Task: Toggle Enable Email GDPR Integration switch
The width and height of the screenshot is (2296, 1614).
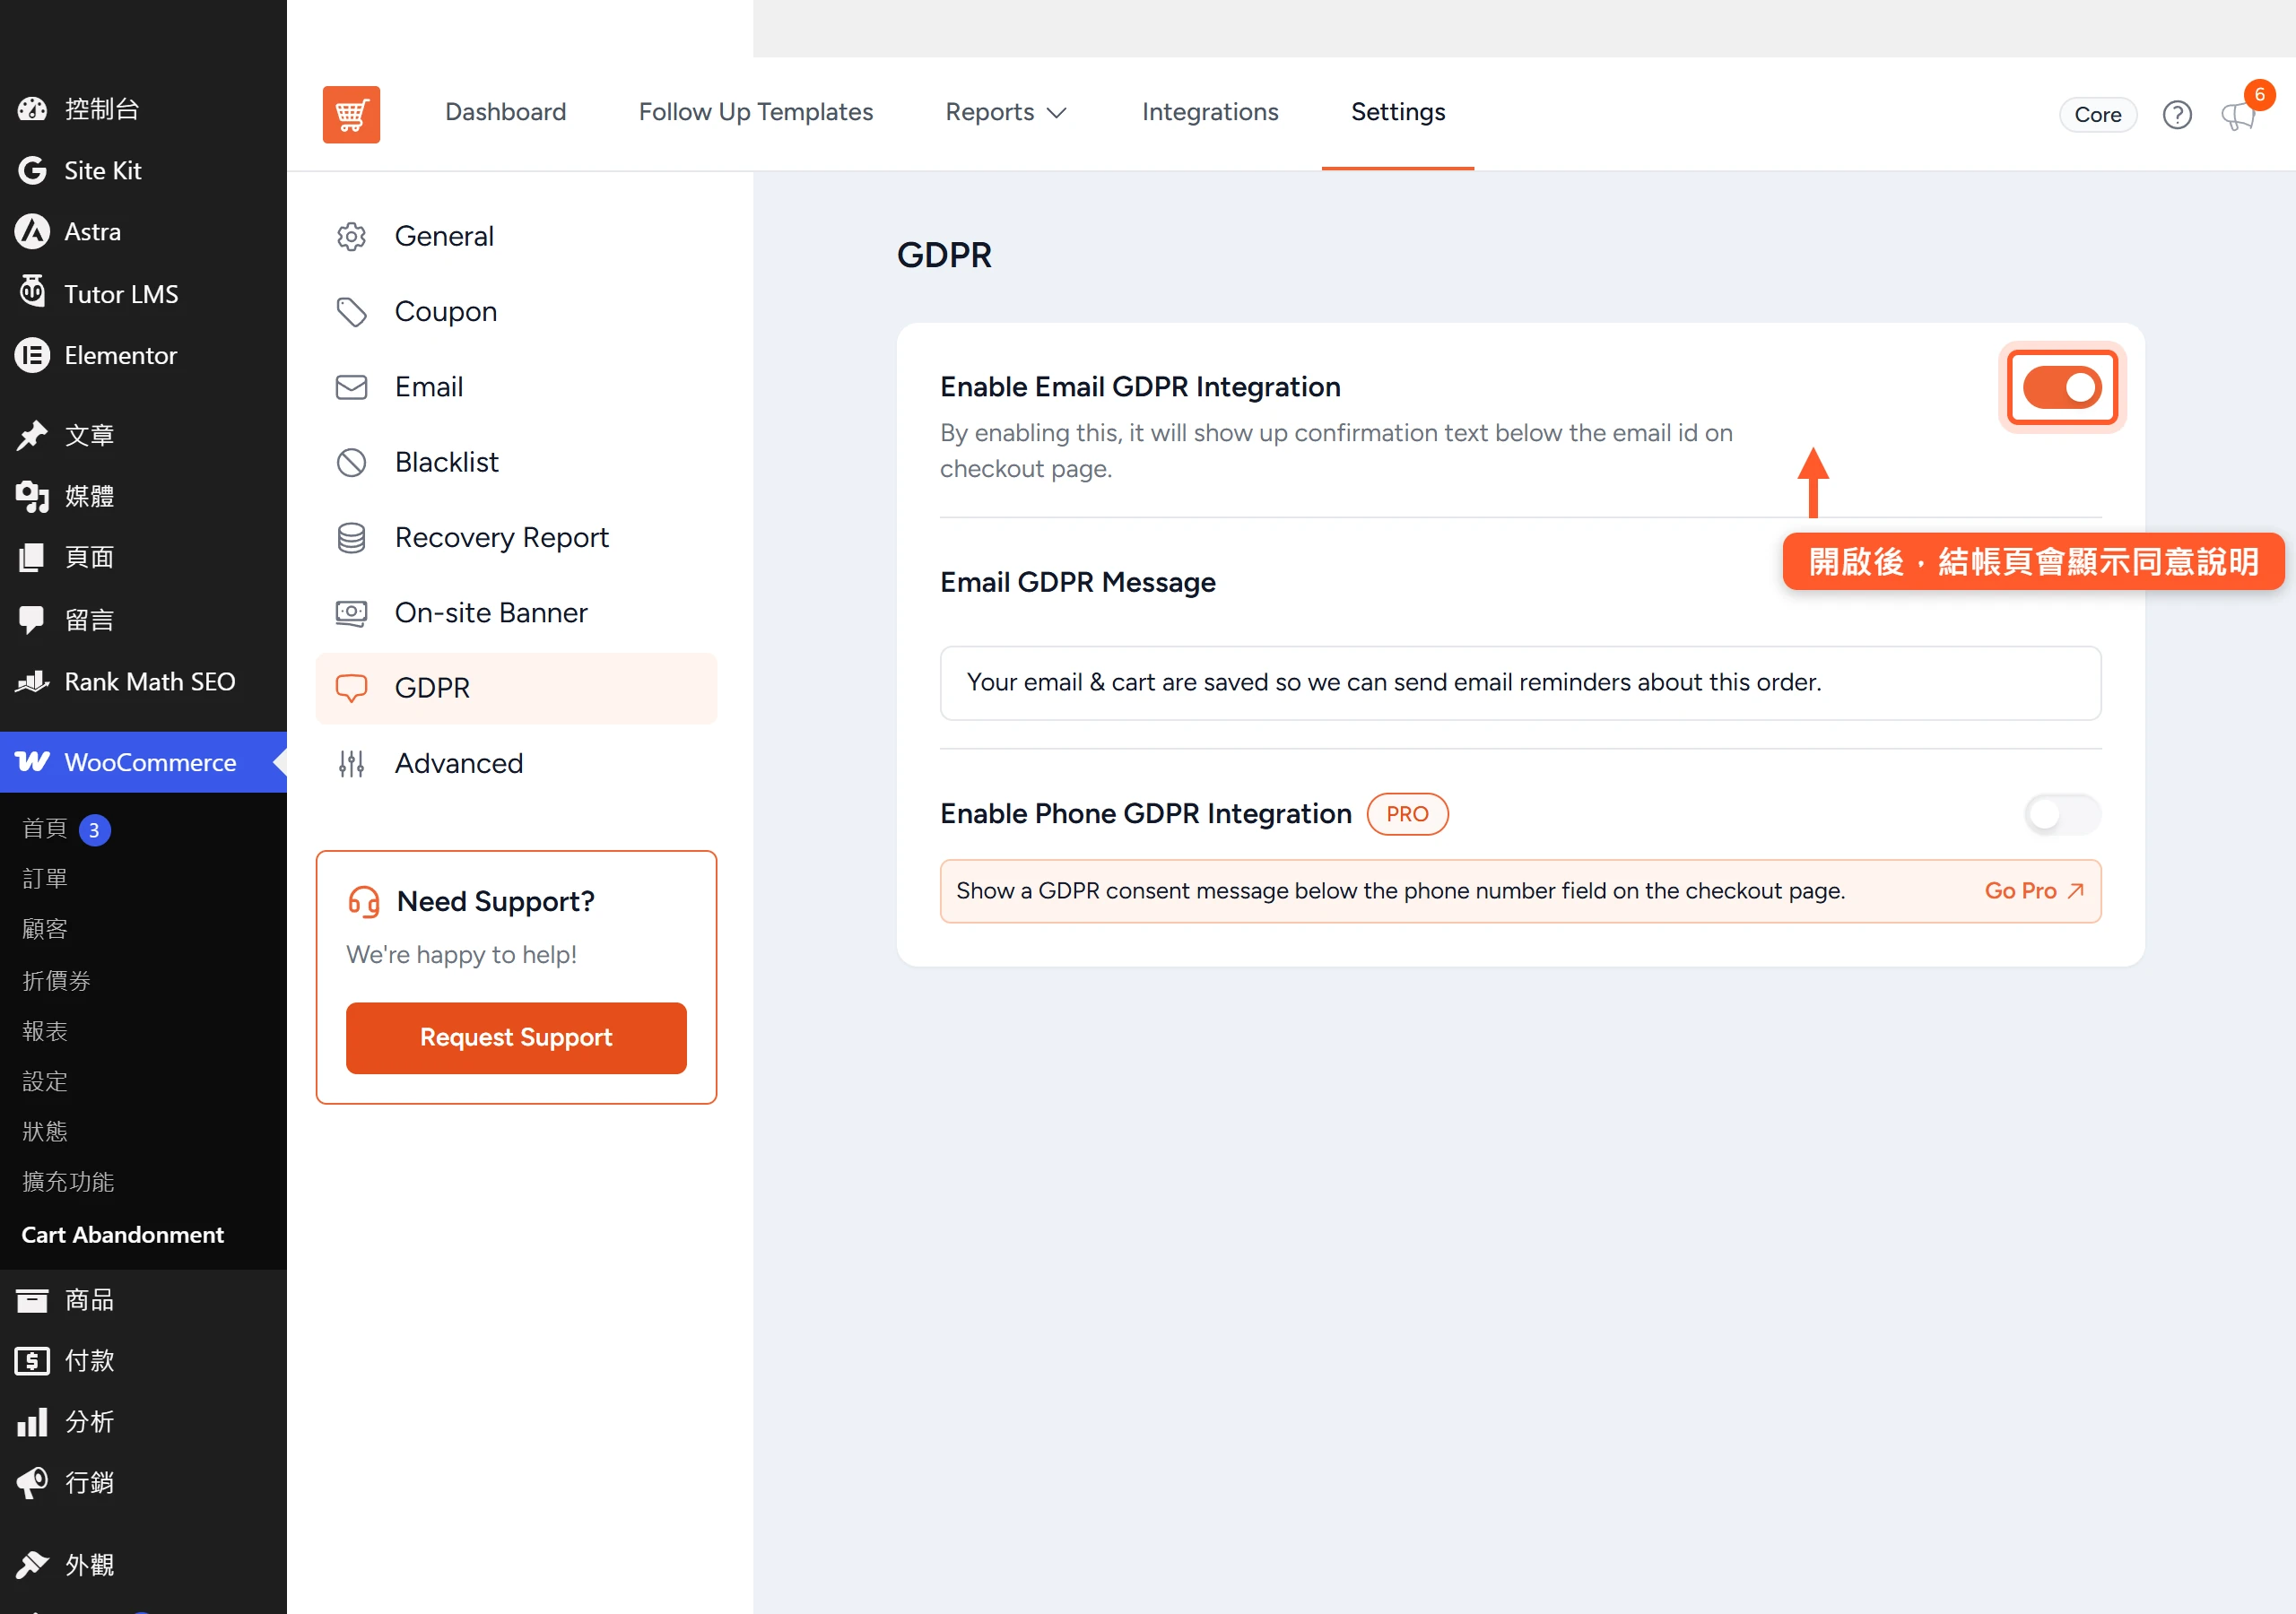Action: tap(2062, 388)
